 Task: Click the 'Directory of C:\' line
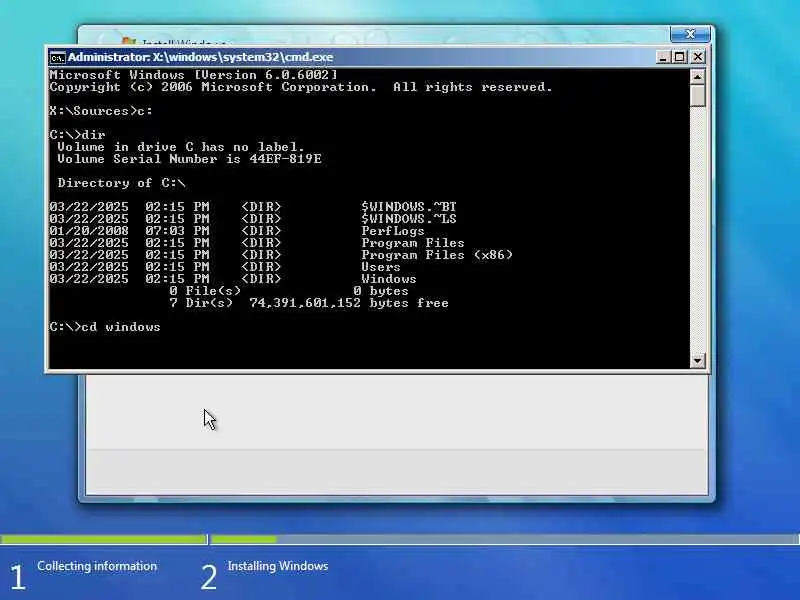(x=121, y=183)
